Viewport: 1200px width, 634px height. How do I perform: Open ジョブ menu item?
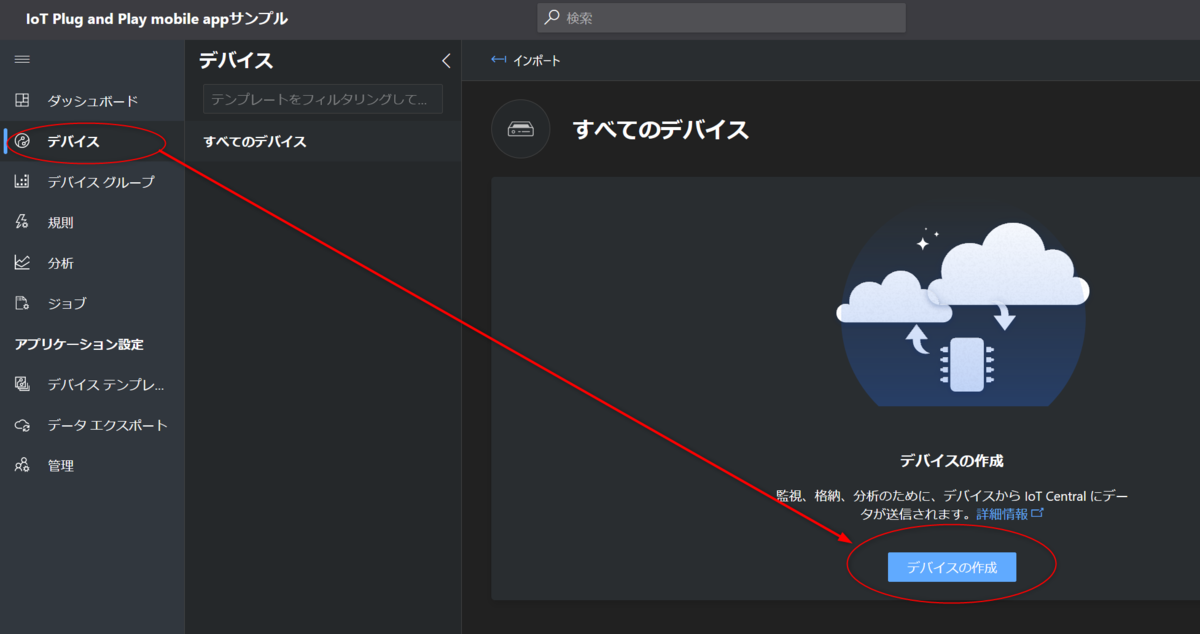[x=92, y=303]
